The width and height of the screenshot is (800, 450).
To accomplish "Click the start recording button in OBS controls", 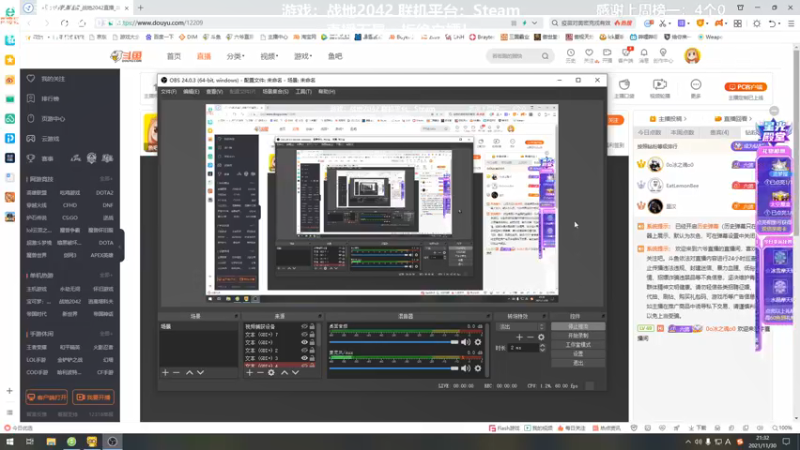I will [578, 336].
